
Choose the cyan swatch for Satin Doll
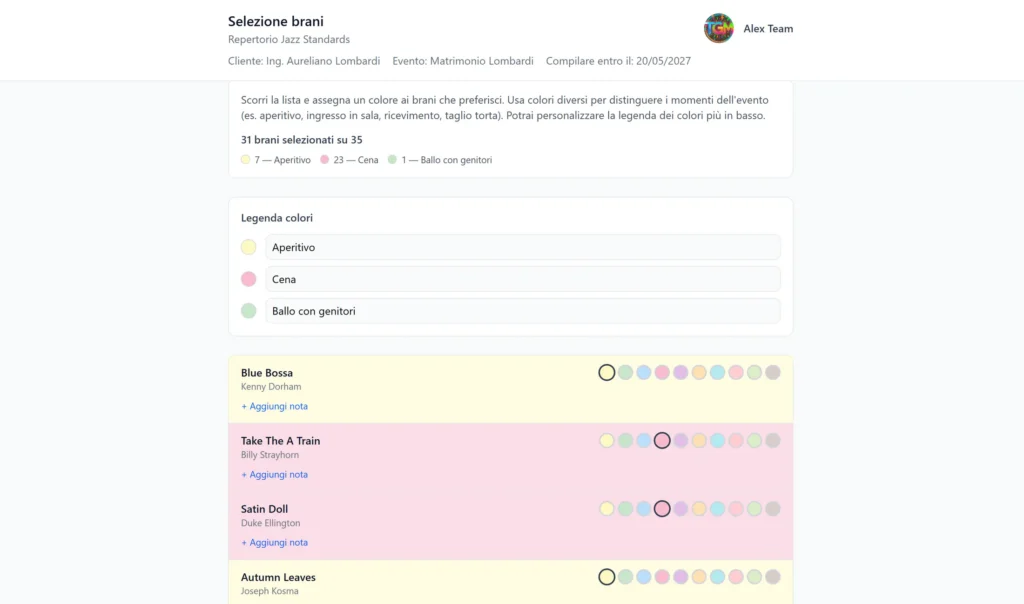(x=717, y=508)
